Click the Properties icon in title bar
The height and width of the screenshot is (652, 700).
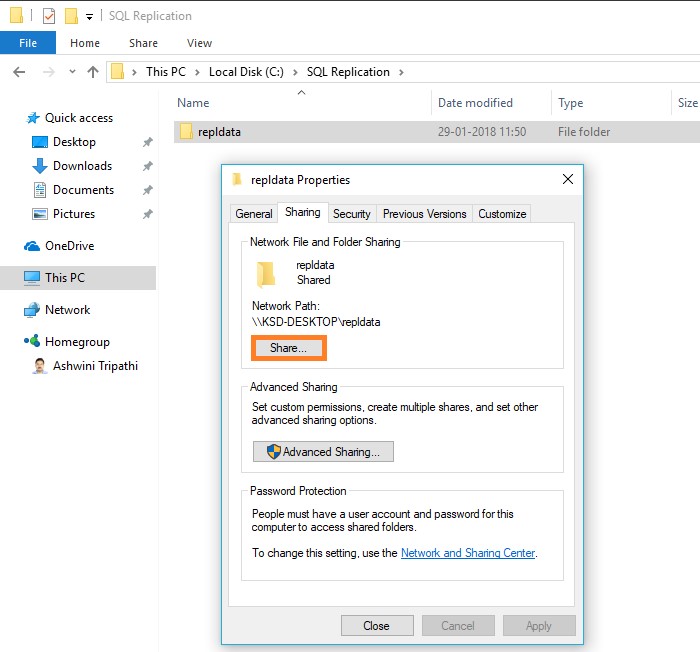point(48,16)
